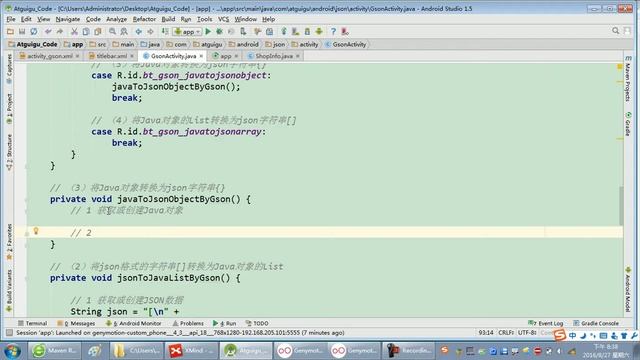Open Windows Start button

(x=12, y=351)
